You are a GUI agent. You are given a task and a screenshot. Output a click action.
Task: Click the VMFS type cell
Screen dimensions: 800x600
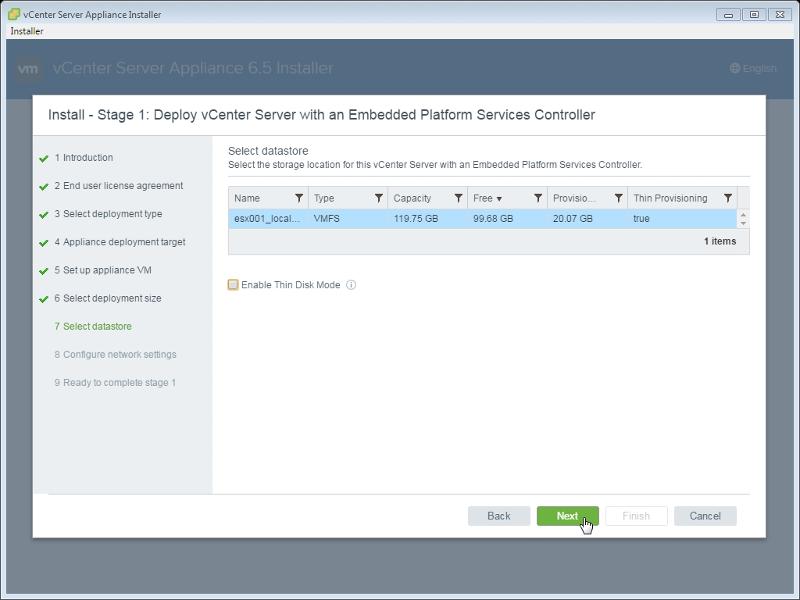[x=327, y=218]
